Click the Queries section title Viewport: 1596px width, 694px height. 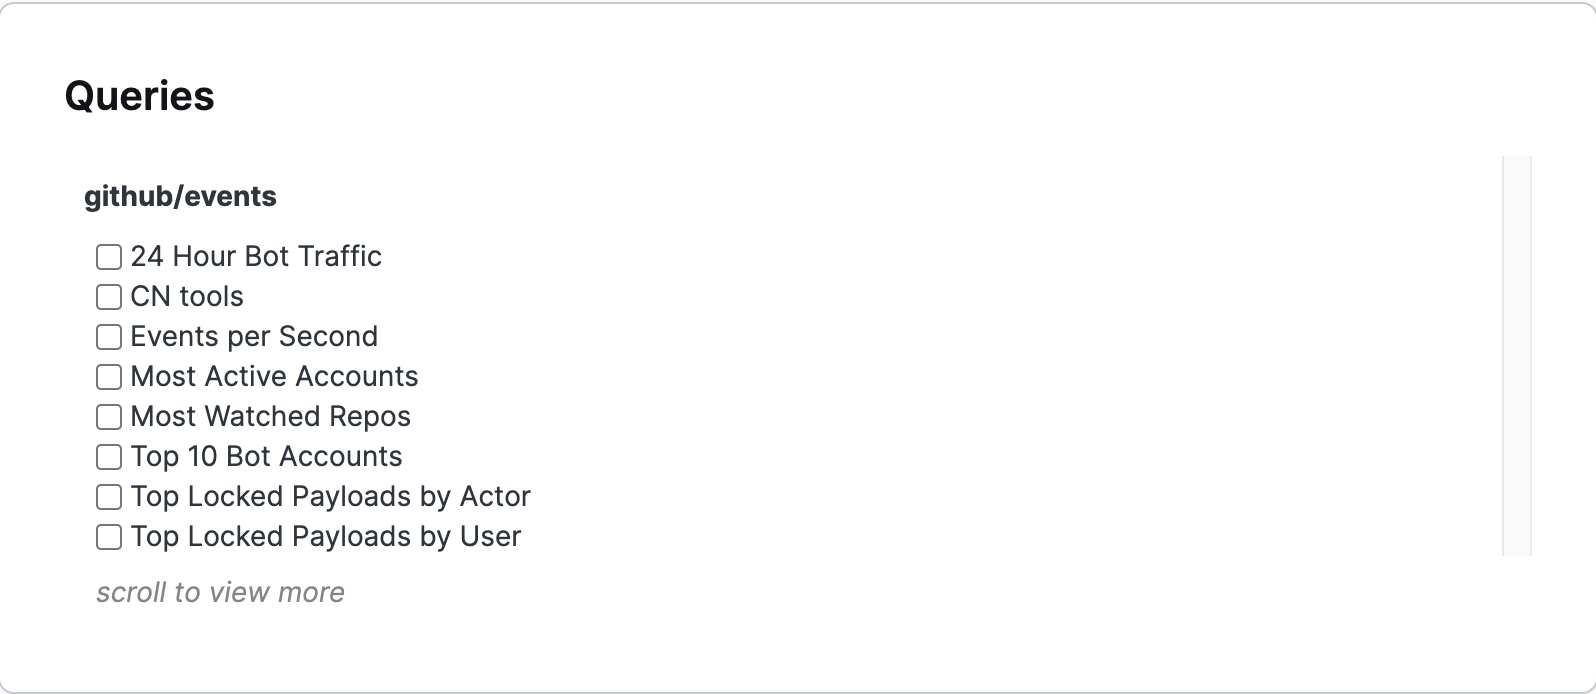(140, 96)
